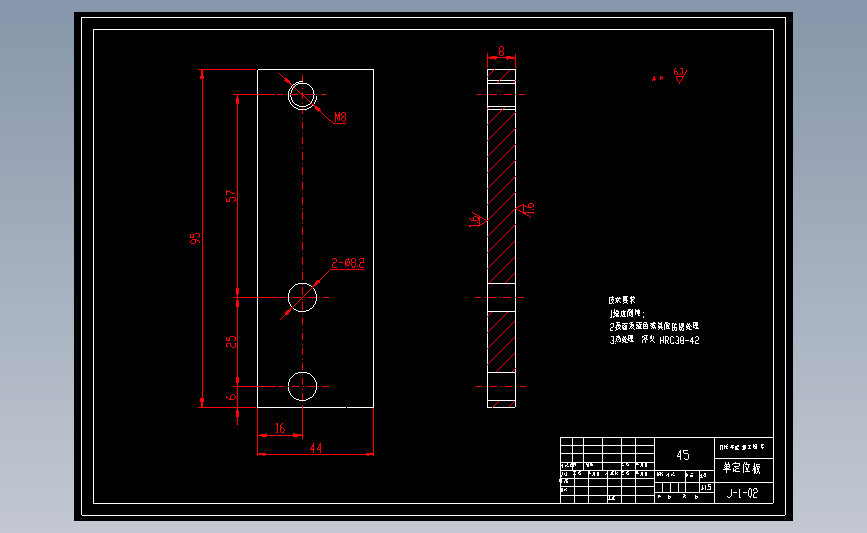The image size is (867, 533).
Task: Click the 25 vertical dimension text
Action: click(231, 342)
